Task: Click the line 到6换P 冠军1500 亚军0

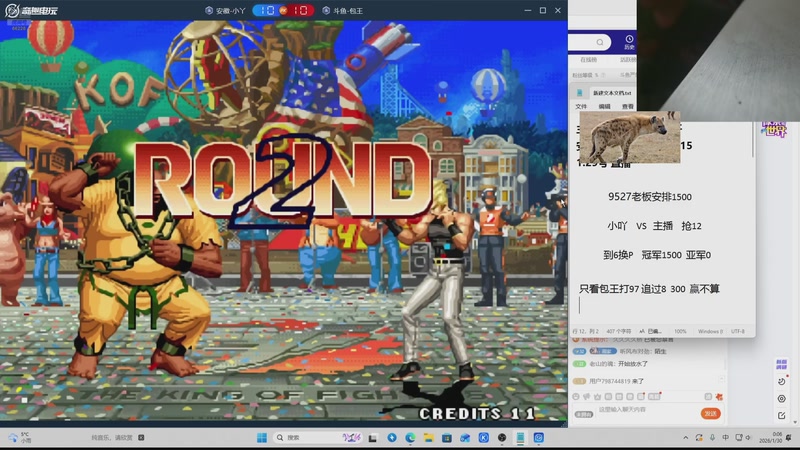Action: 657,255
